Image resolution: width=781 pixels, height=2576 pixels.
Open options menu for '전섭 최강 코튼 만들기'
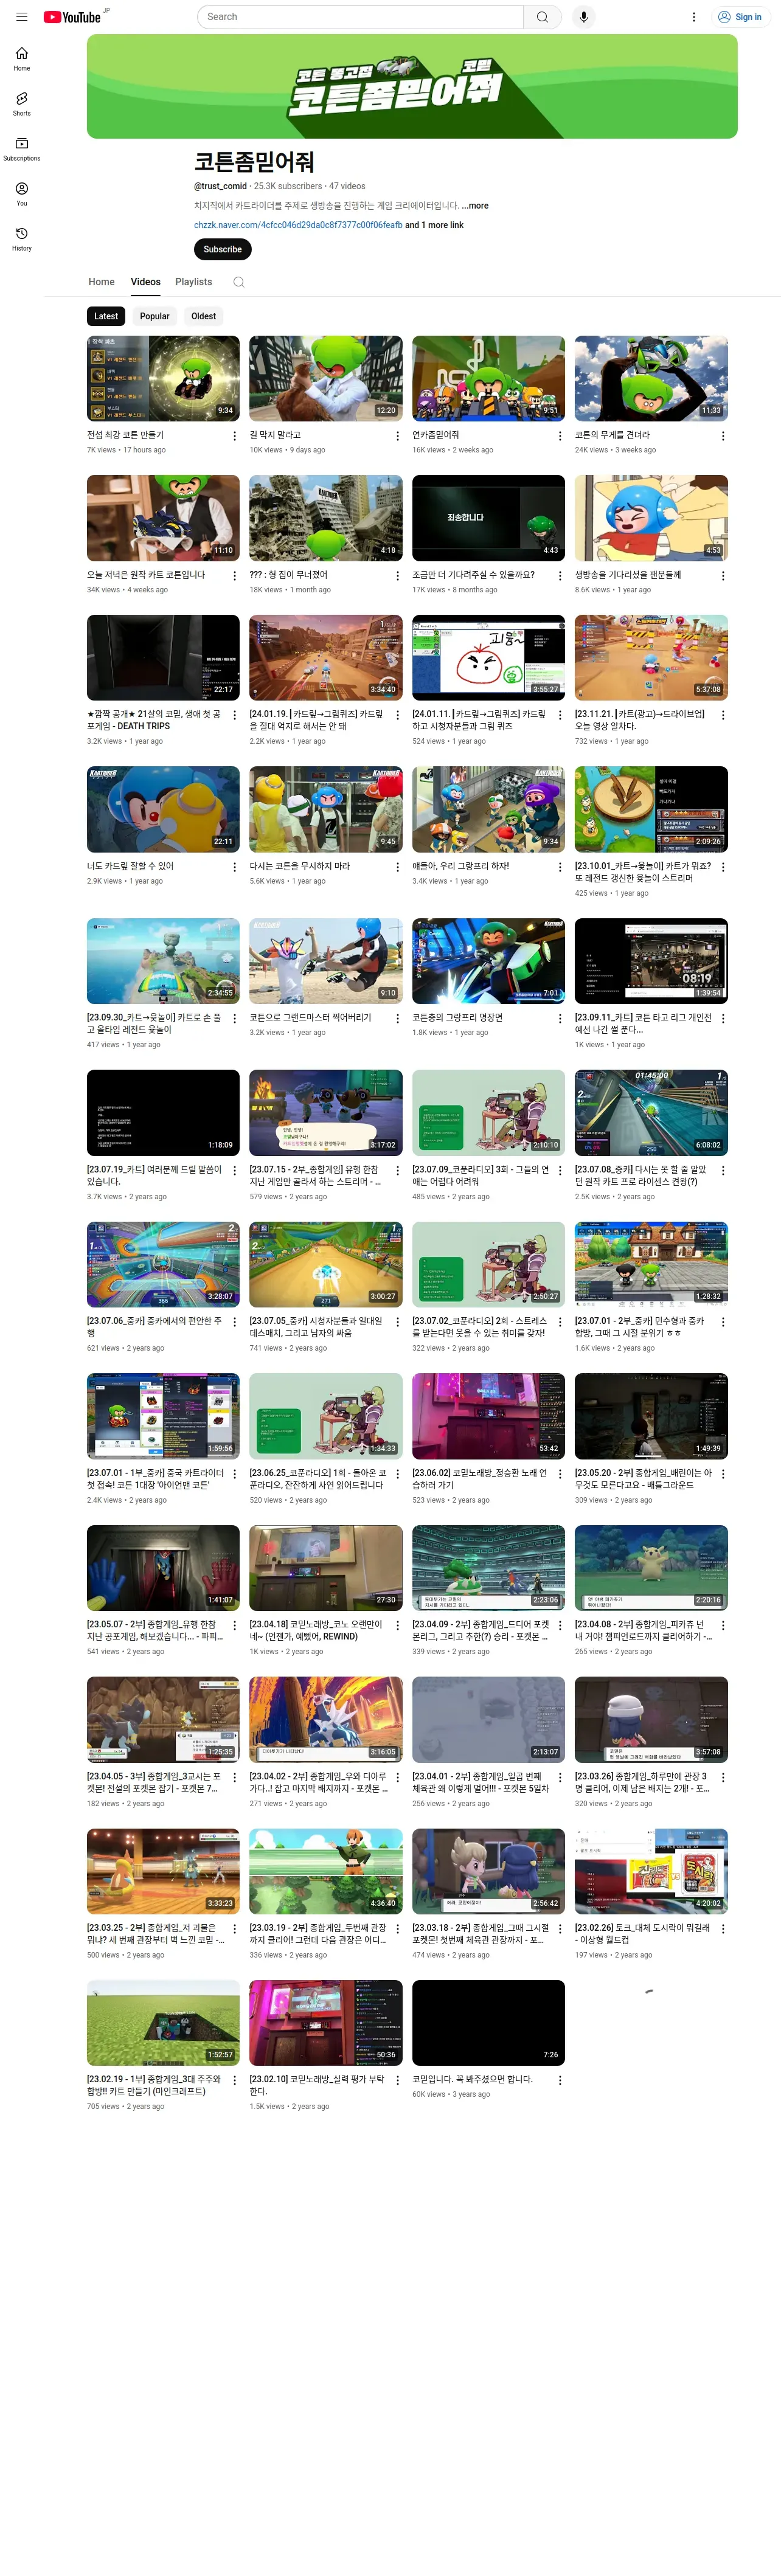coord(235,436)
